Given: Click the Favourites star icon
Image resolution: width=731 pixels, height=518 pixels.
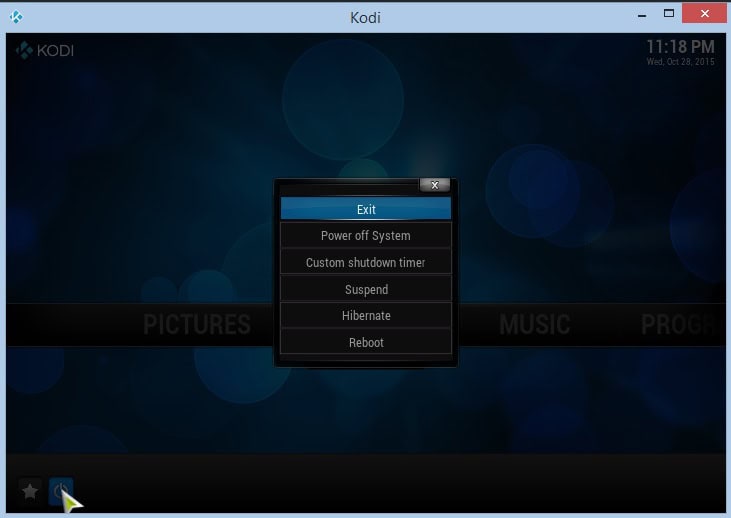Looking at the screenshot, I should [x=30, y=491].
